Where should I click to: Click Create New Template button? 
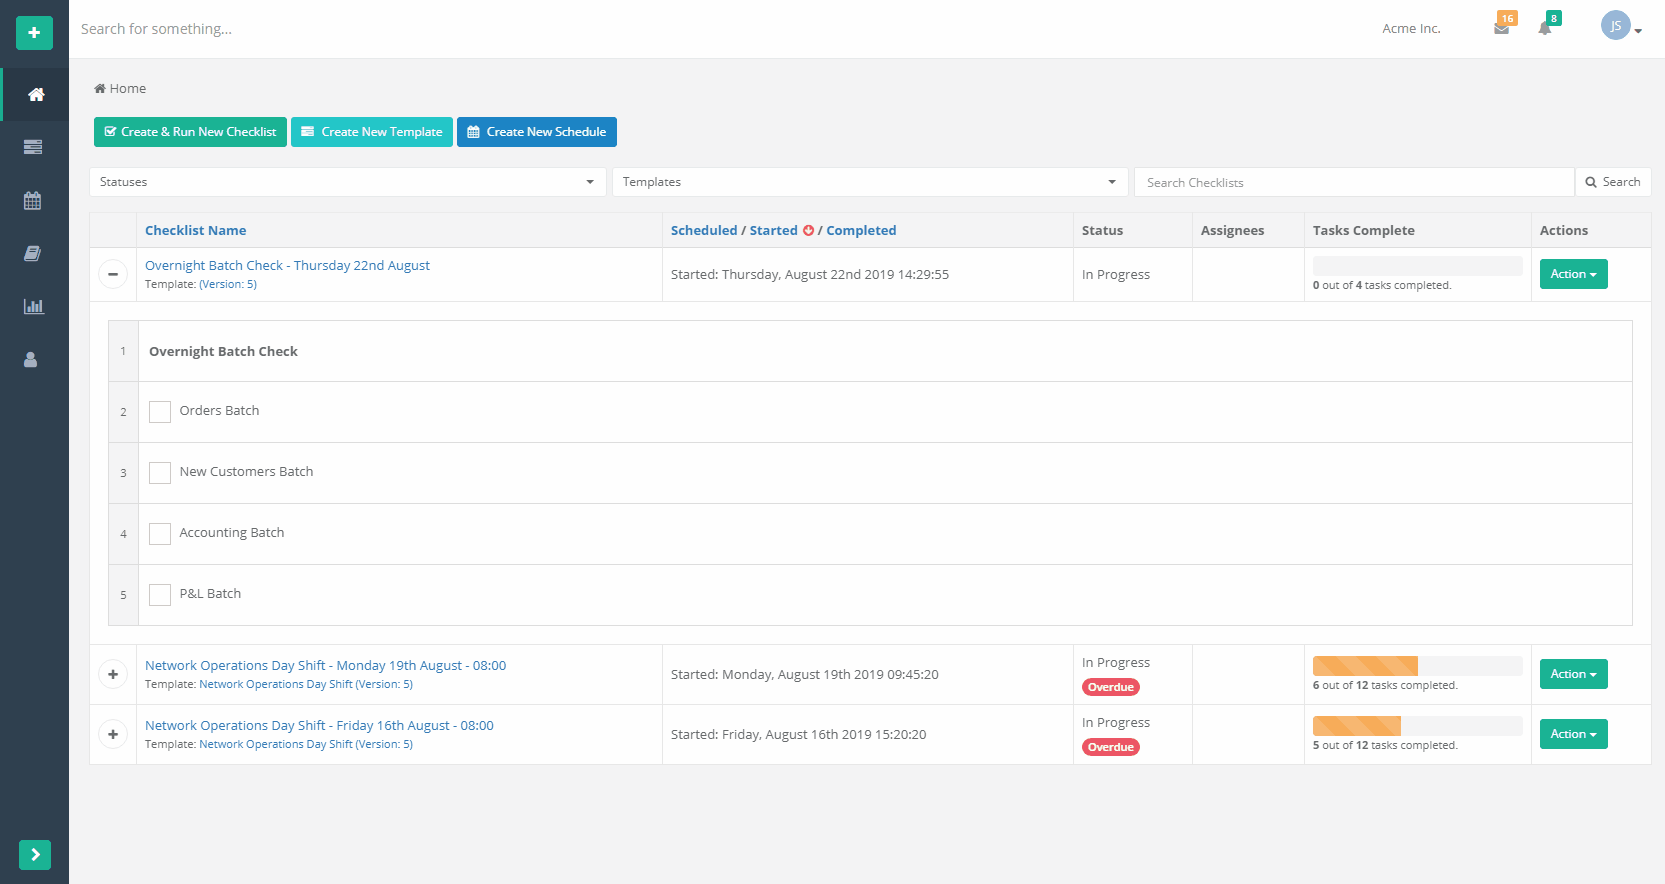(x=372, y=132)
